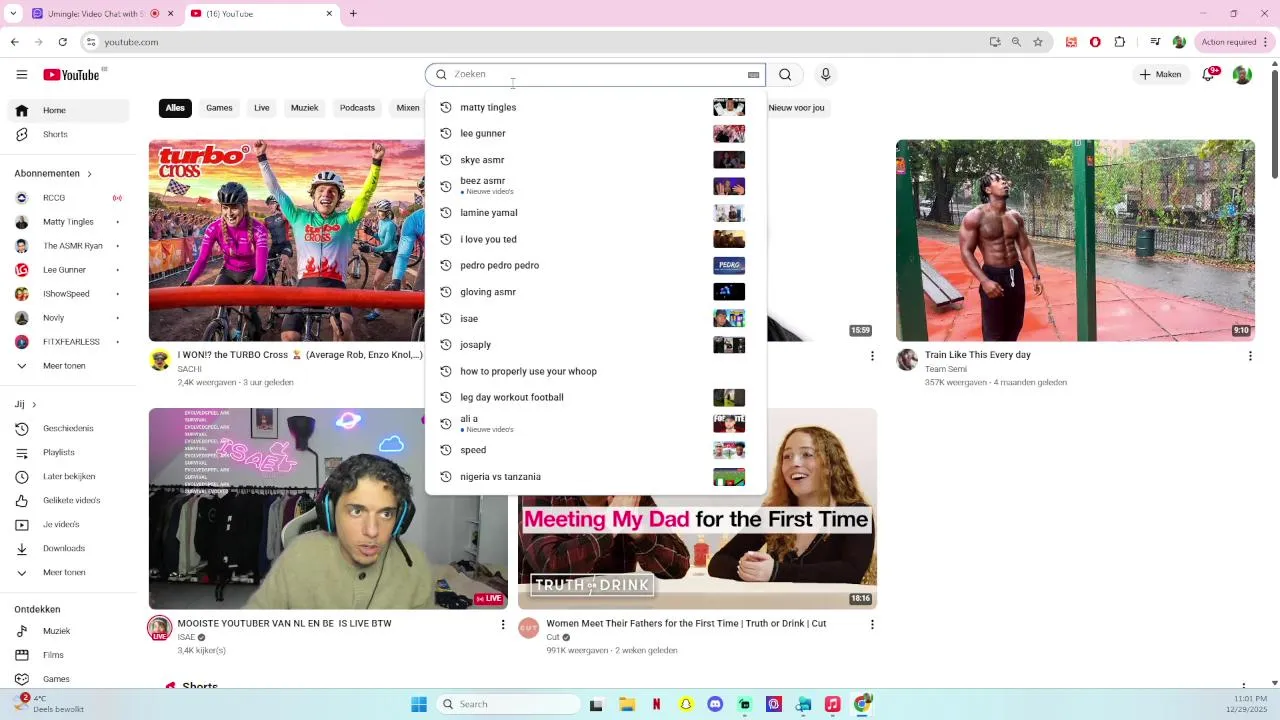Open Shorts in the sidebar
Image resolution: width=1280 pixels, height=720 pixels.
tap(68, 134)
